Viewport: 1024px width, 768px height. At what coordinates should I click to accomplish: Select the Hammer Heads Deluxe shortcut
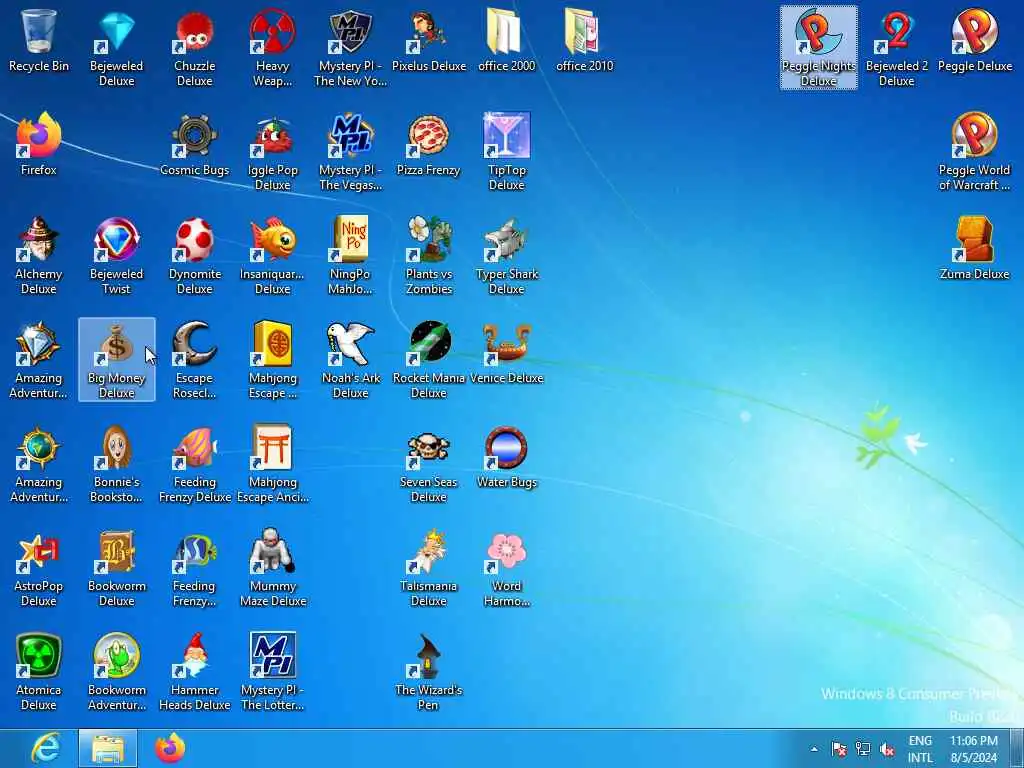click(195, 671)
